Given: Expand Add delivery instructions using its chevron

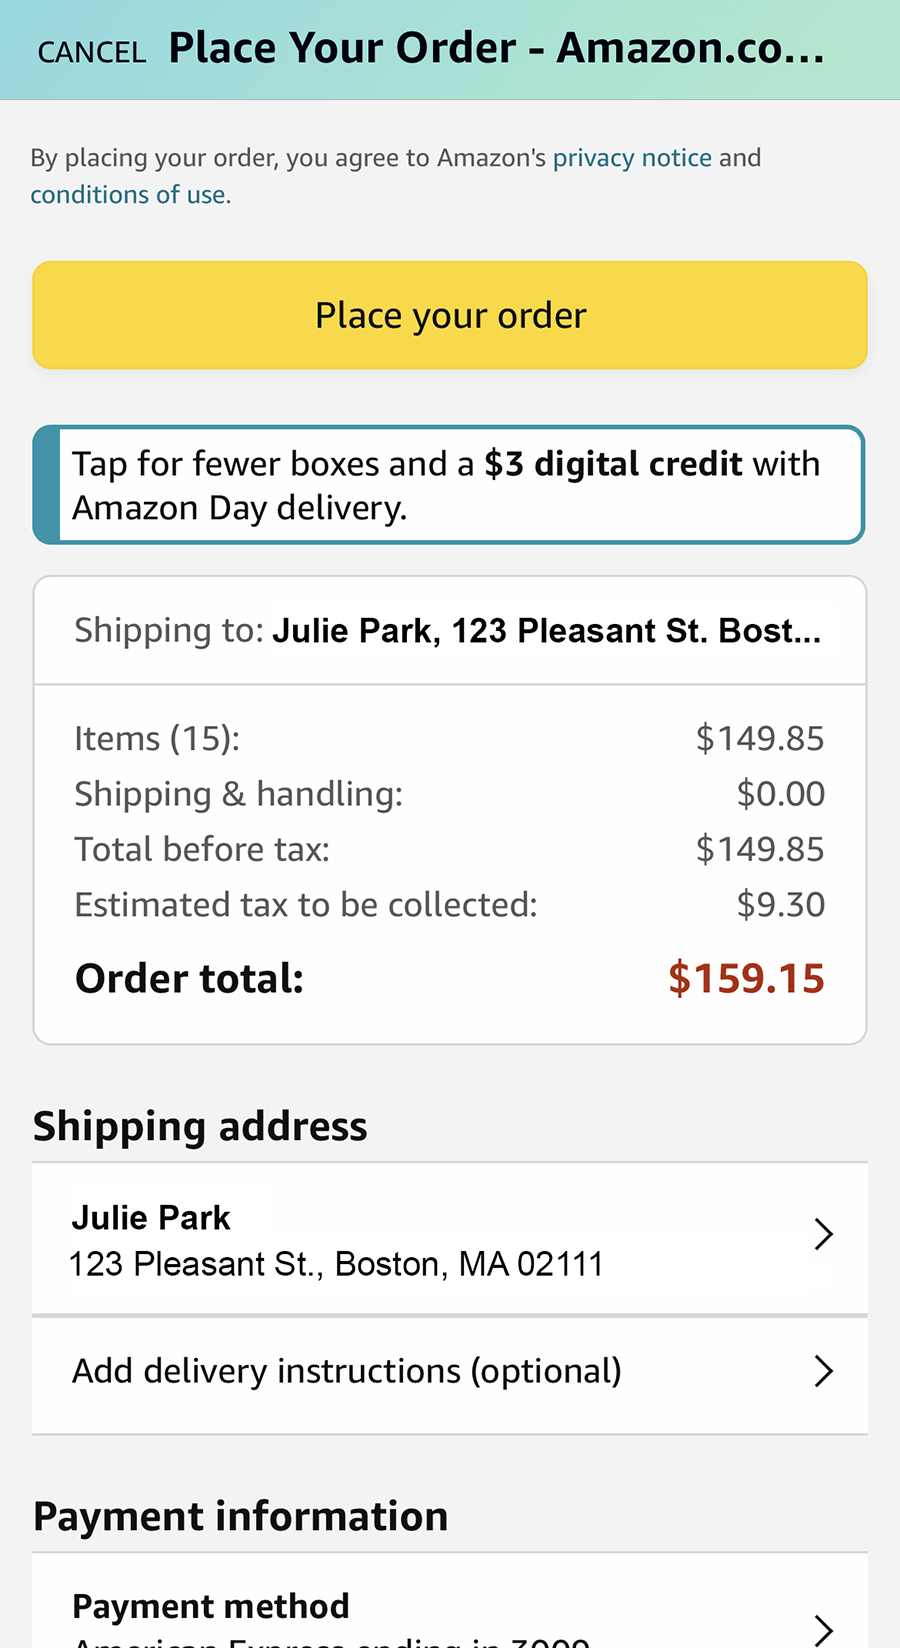Looking at the screenshot, I should (x=823, y=1371).
